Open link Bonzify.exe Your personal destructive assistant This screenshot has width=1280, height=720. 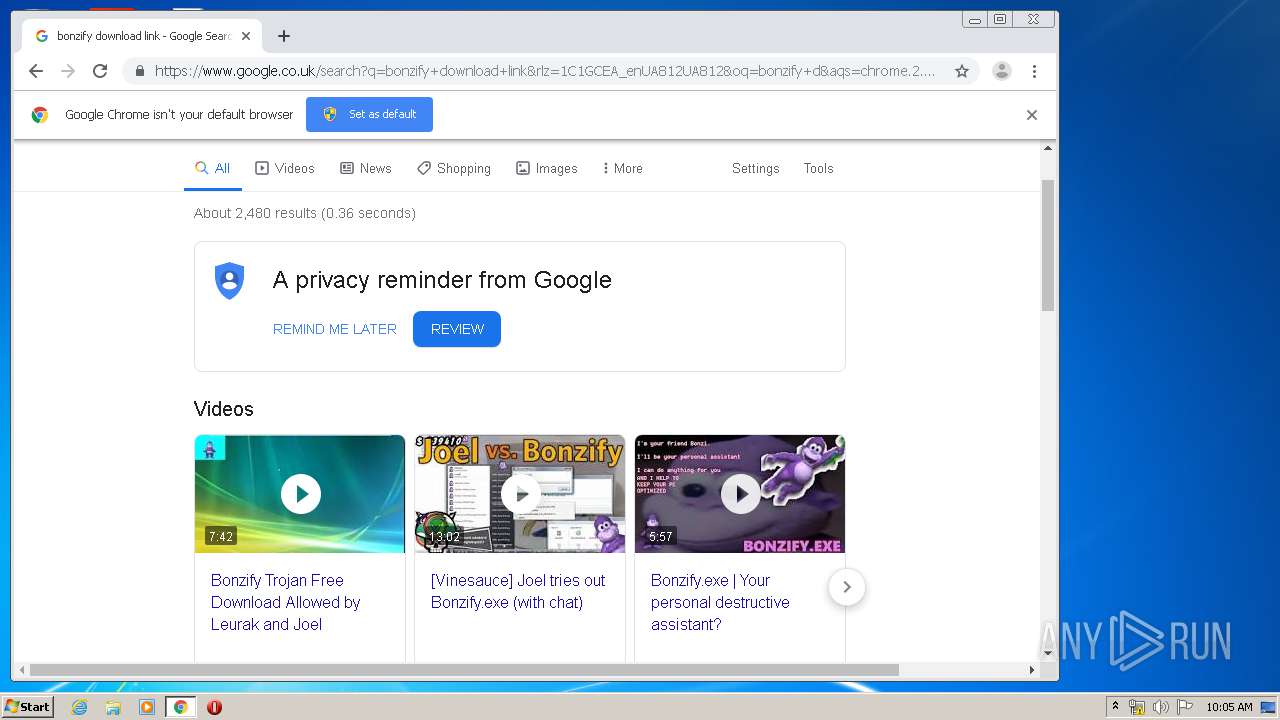coord(720,602)
